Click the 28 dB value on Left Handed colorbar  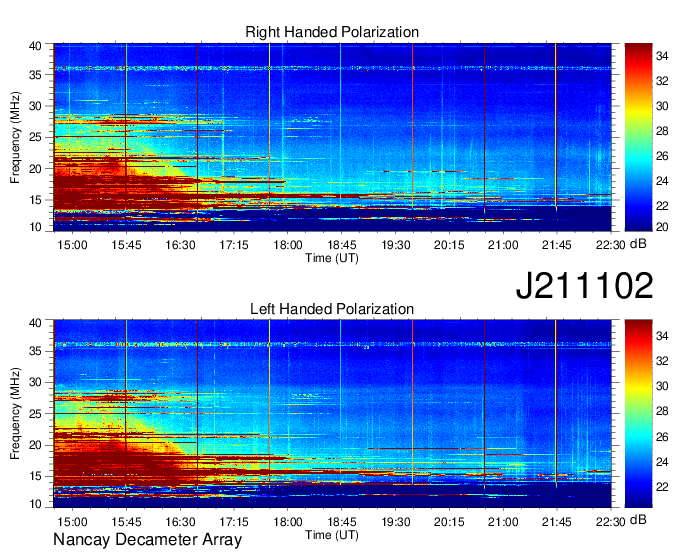662,411
